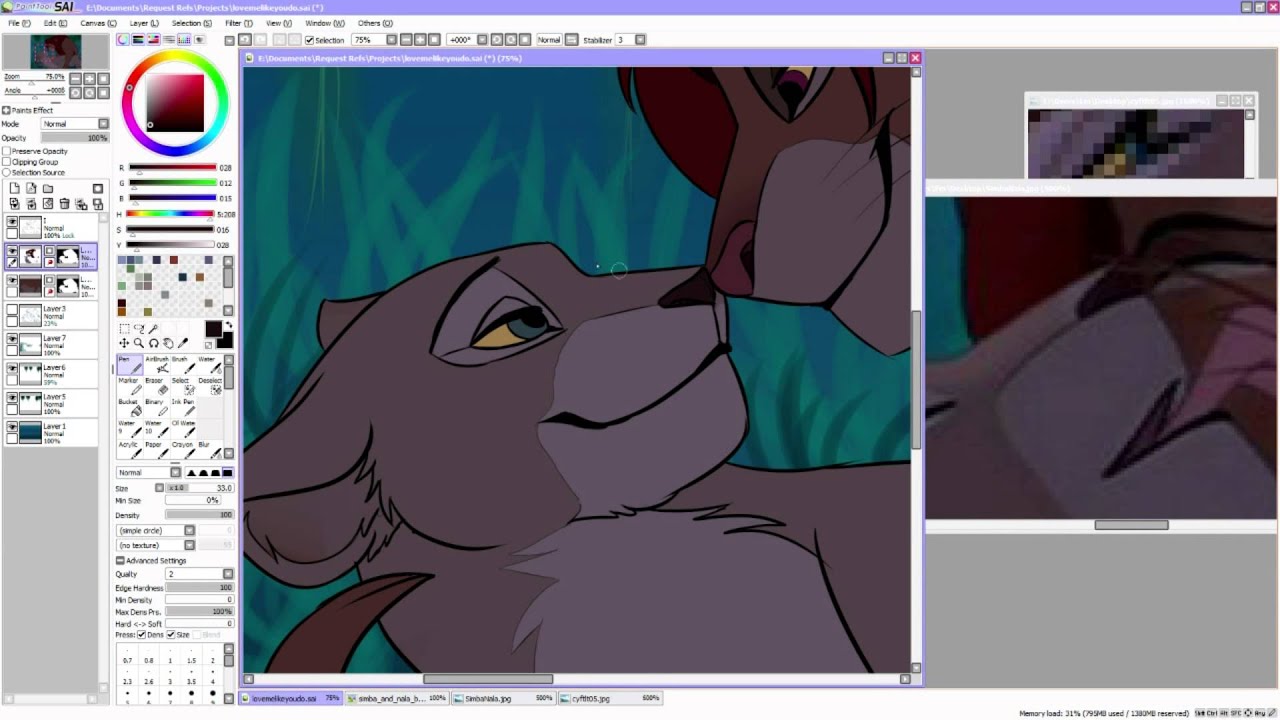Open the Canvas menu
The width and height of the screenshot is (1280, 720).
coord(98,22)
